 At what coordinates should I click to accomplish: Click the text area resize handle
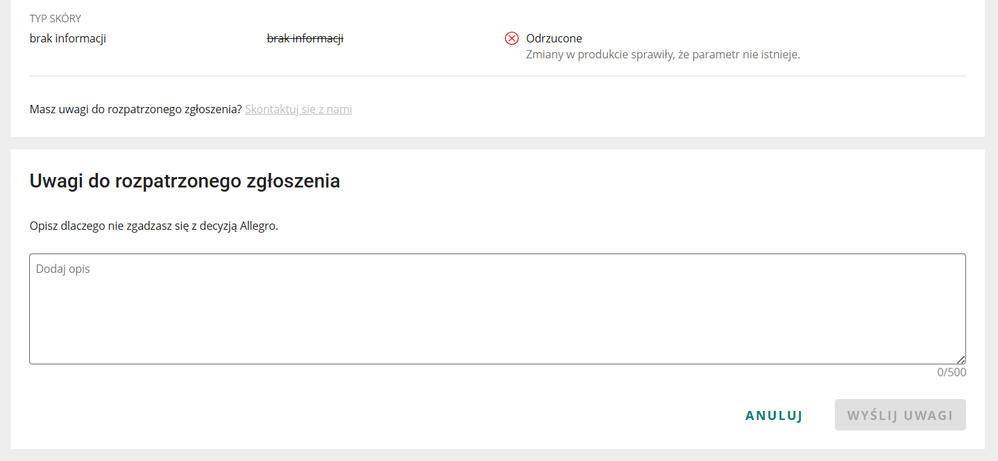tap(961, 359)
